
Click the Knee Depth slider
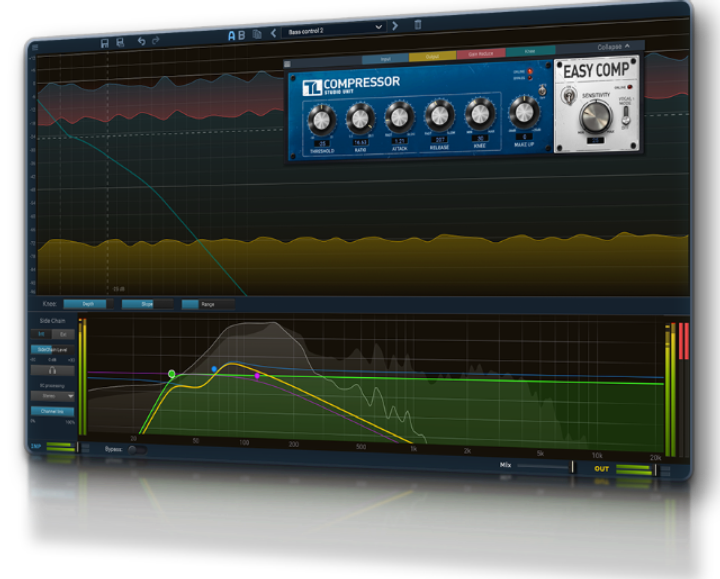88,304
